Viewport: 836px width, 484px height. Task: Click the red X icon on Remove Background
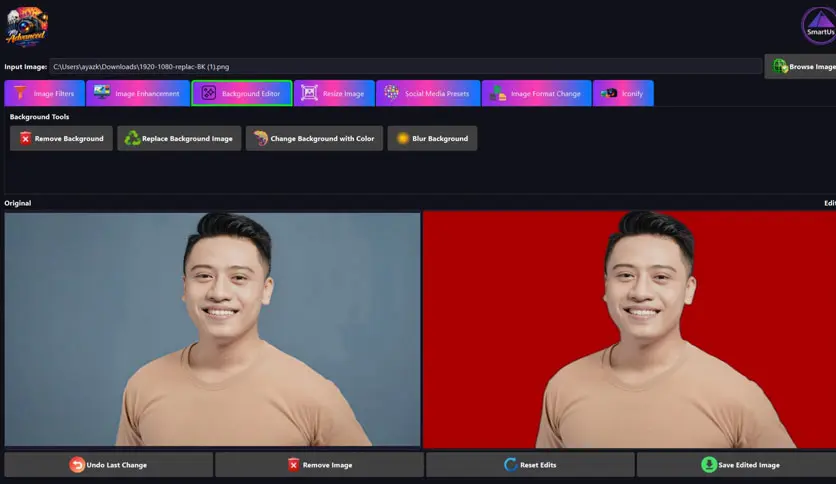click(x=25, y=139)
